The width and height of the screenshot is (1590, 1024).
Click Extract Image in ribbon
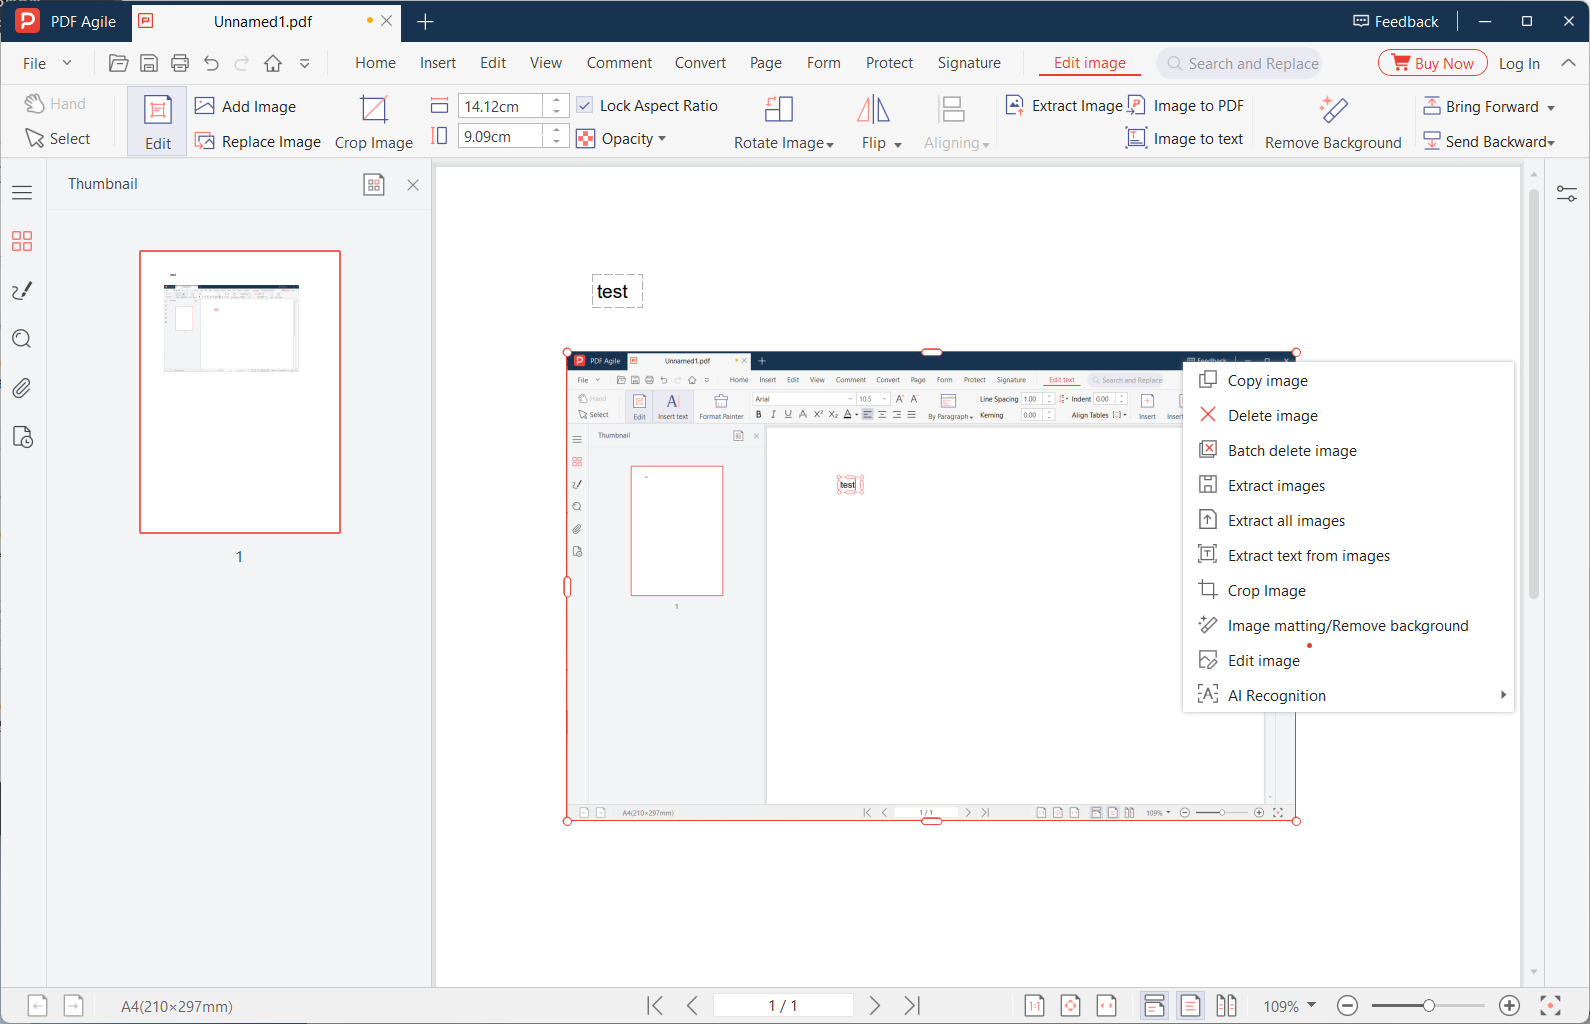[x=1064, y=105]
